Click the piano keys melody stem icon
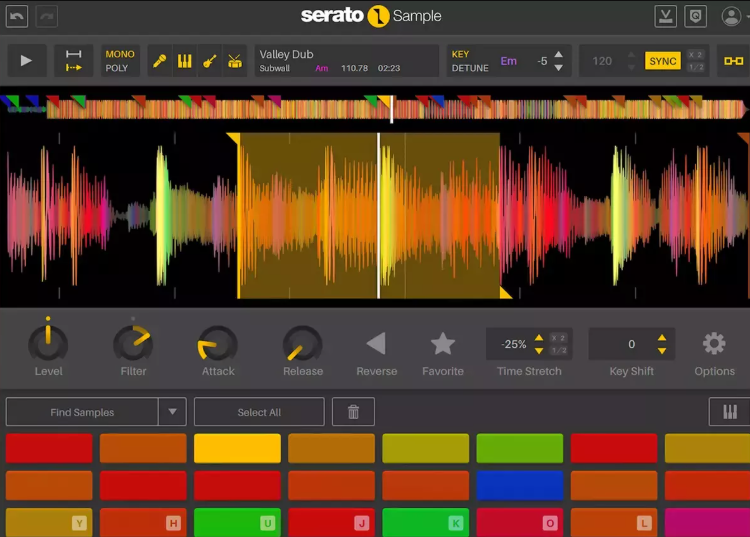This screenshot has height=537, width=750. coord(185,61)
